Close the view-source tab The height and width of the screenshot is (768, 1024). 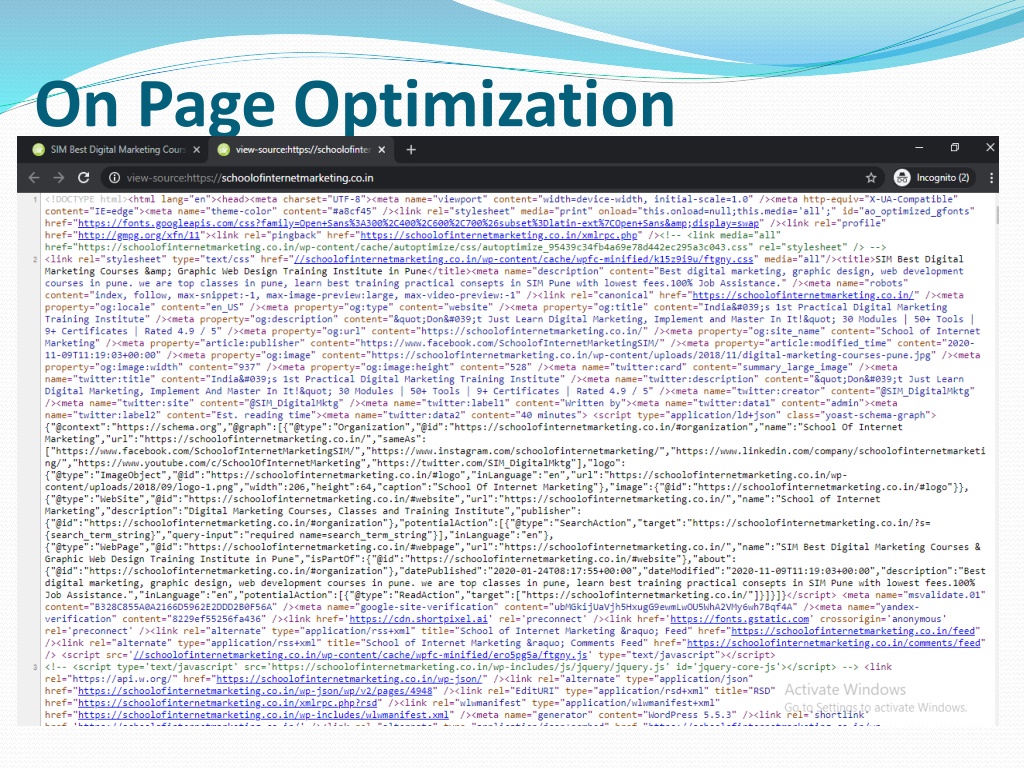click(382, 150)
